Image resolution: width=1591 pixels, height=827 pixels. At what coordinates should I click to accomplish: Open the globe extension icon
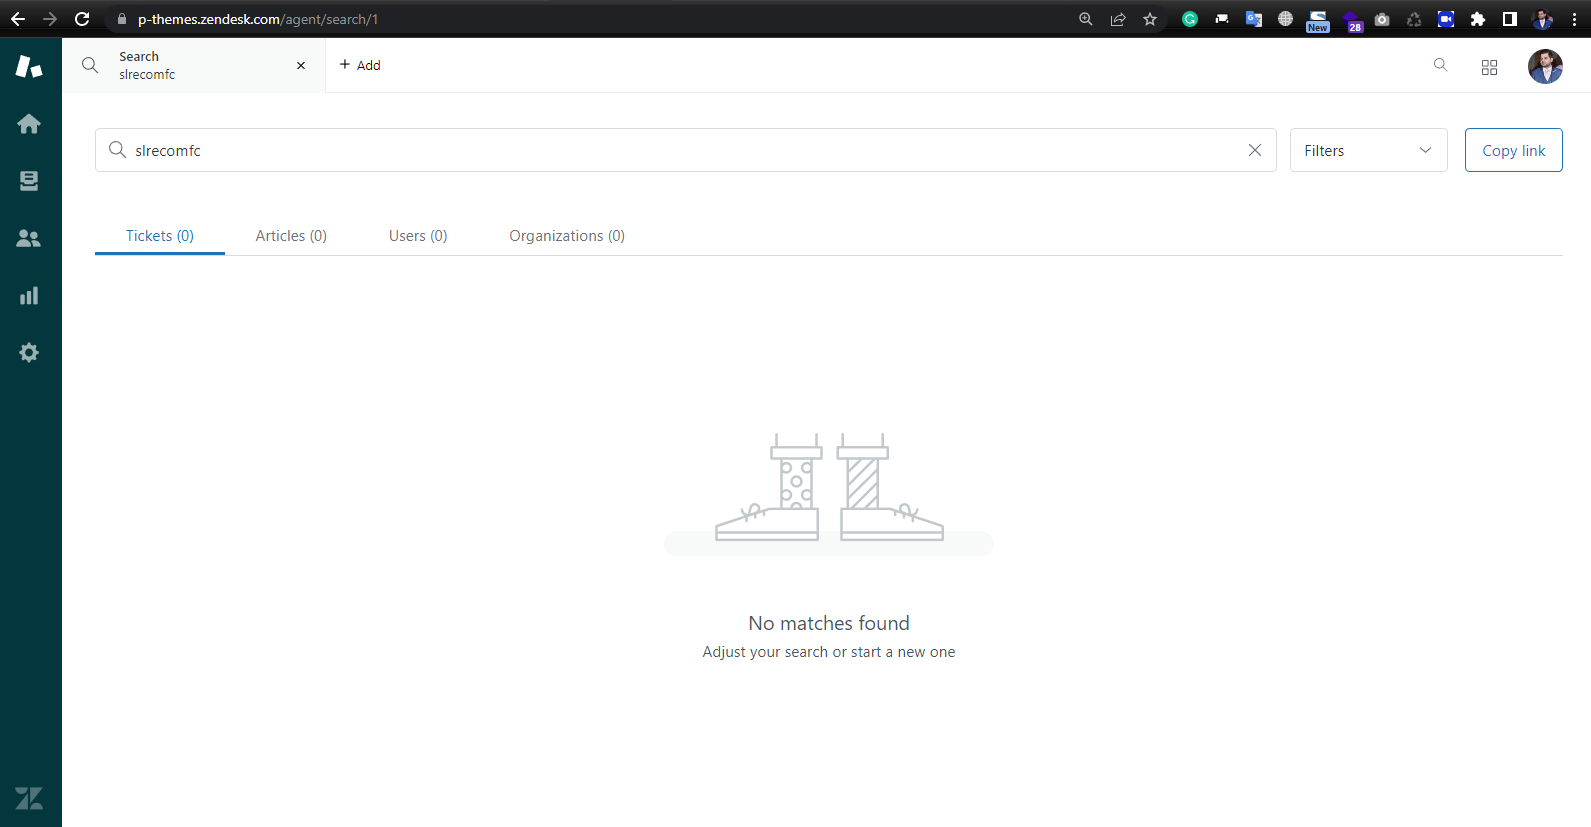(1285, 19)
